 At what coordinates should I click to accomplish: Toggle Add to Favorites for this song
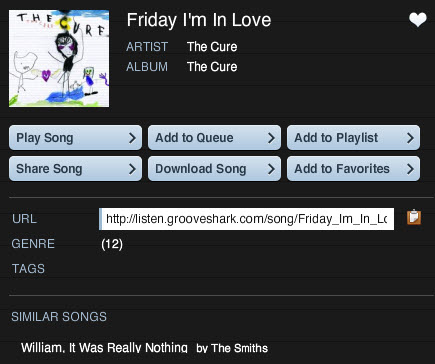pyautogui.click(x=353, y=169)
